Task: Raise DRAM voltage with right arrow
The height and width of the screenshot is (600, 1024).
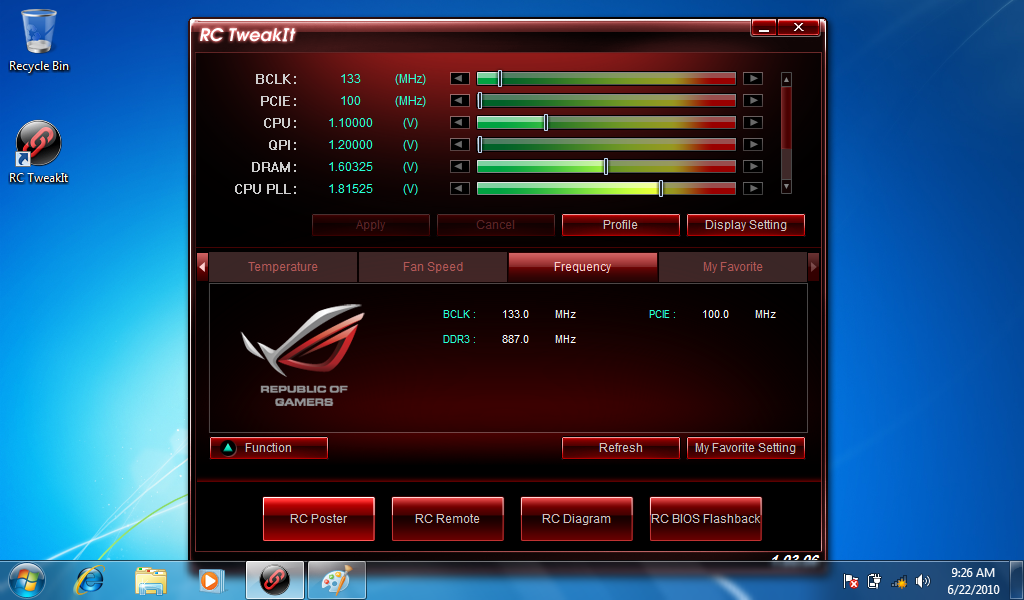Action: pos(753,166)
